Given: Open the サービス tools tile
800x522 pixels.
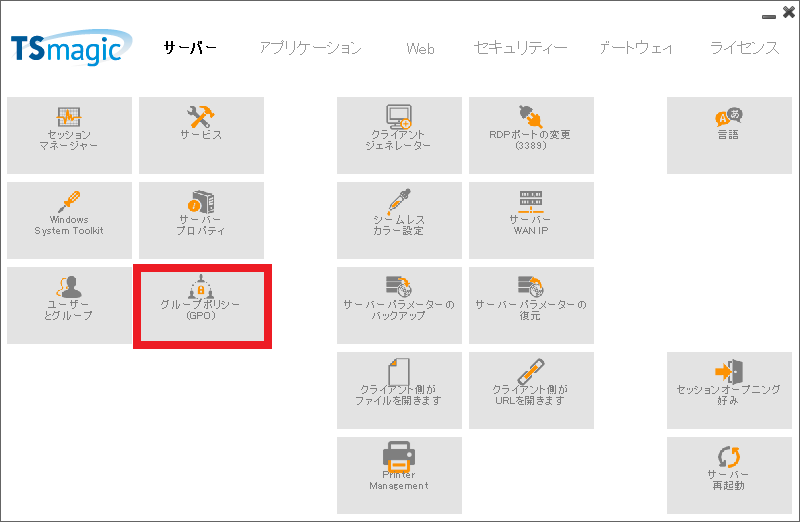Looking at the screenshot, I should [x=201, y=135].
